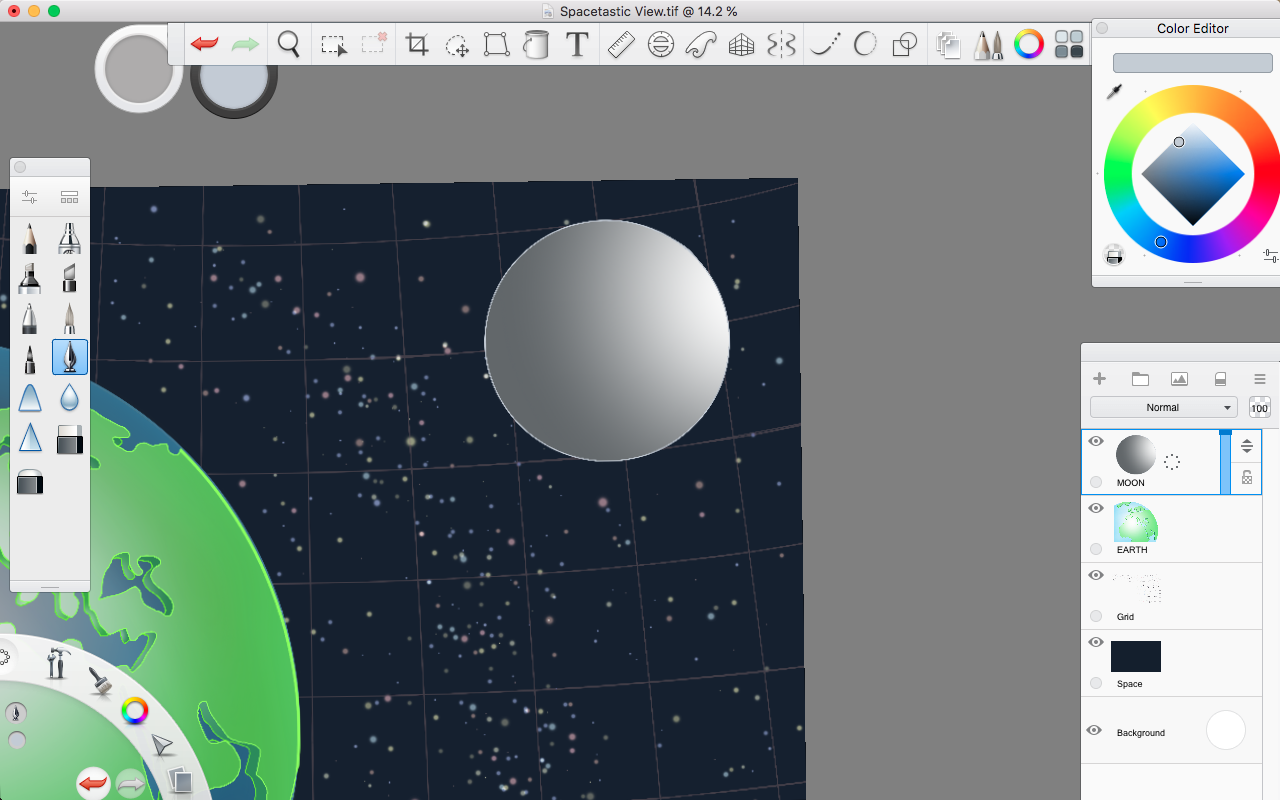This screenshot has width=1280, height=800.
Task: Enable the Steady Stroke tool
Action: click(825, 45)
